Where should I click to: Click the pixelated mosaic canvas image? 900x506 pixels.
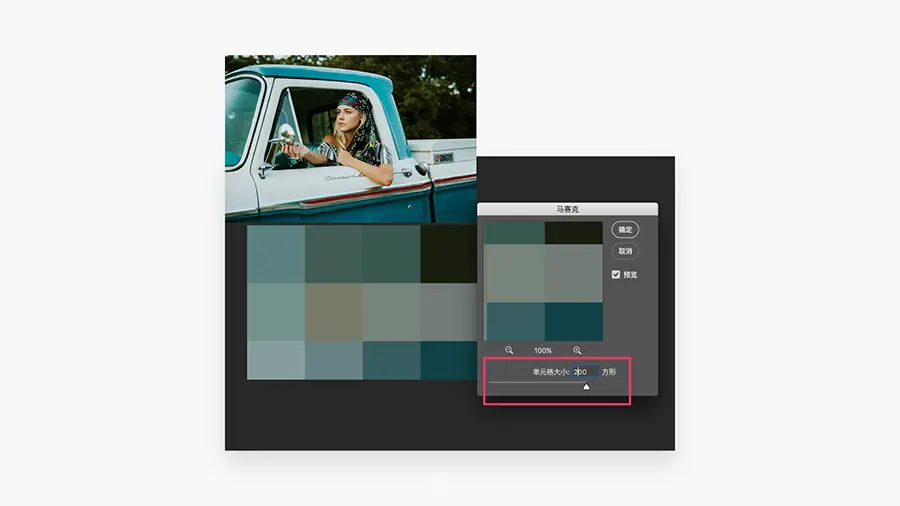362,302
